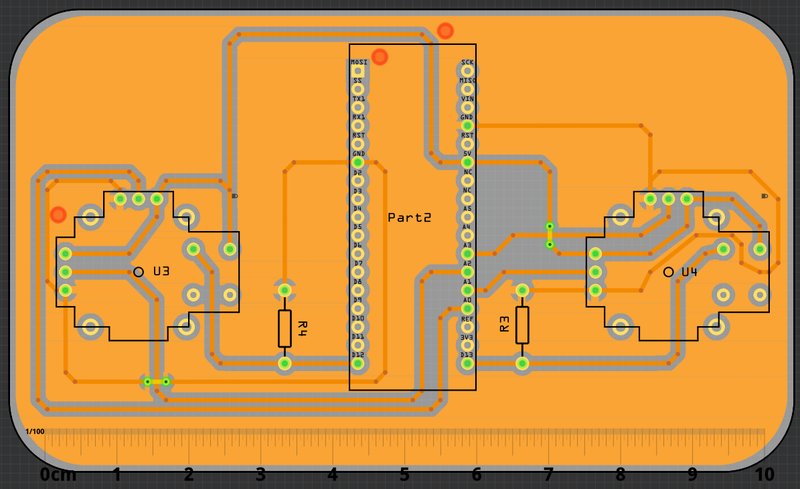Click the MOSI pin on Part2
This screenshot has height=489, width=800.
click(358, 71)
